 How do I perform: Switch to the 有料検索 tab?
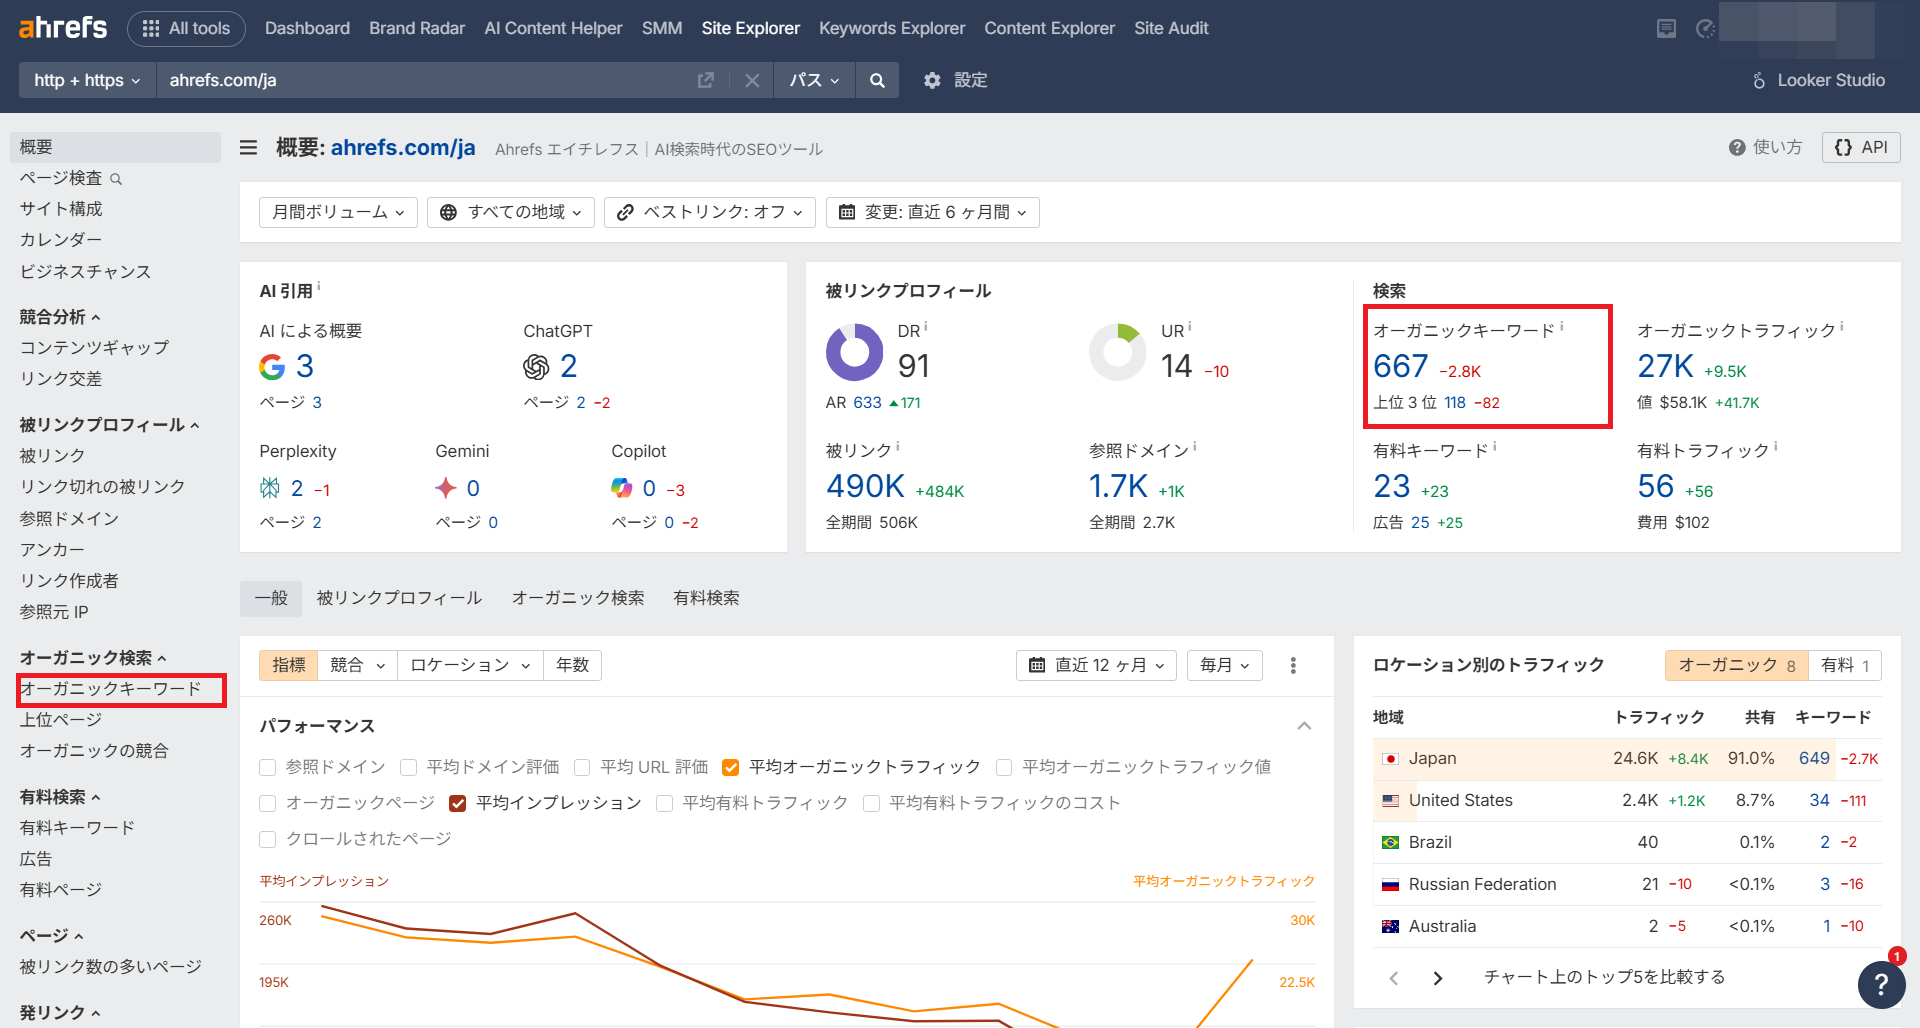(706, 597)
